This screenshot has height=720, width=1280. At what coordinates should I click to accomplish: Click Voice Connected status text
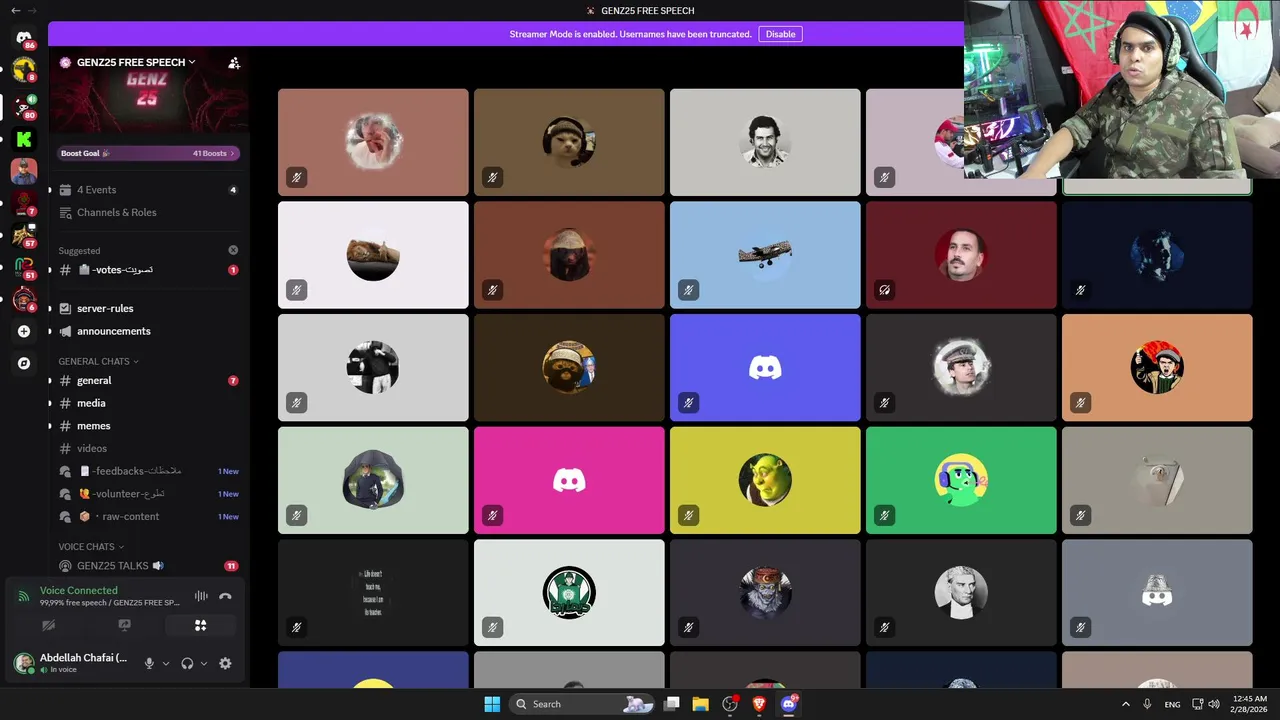(79, 590)
